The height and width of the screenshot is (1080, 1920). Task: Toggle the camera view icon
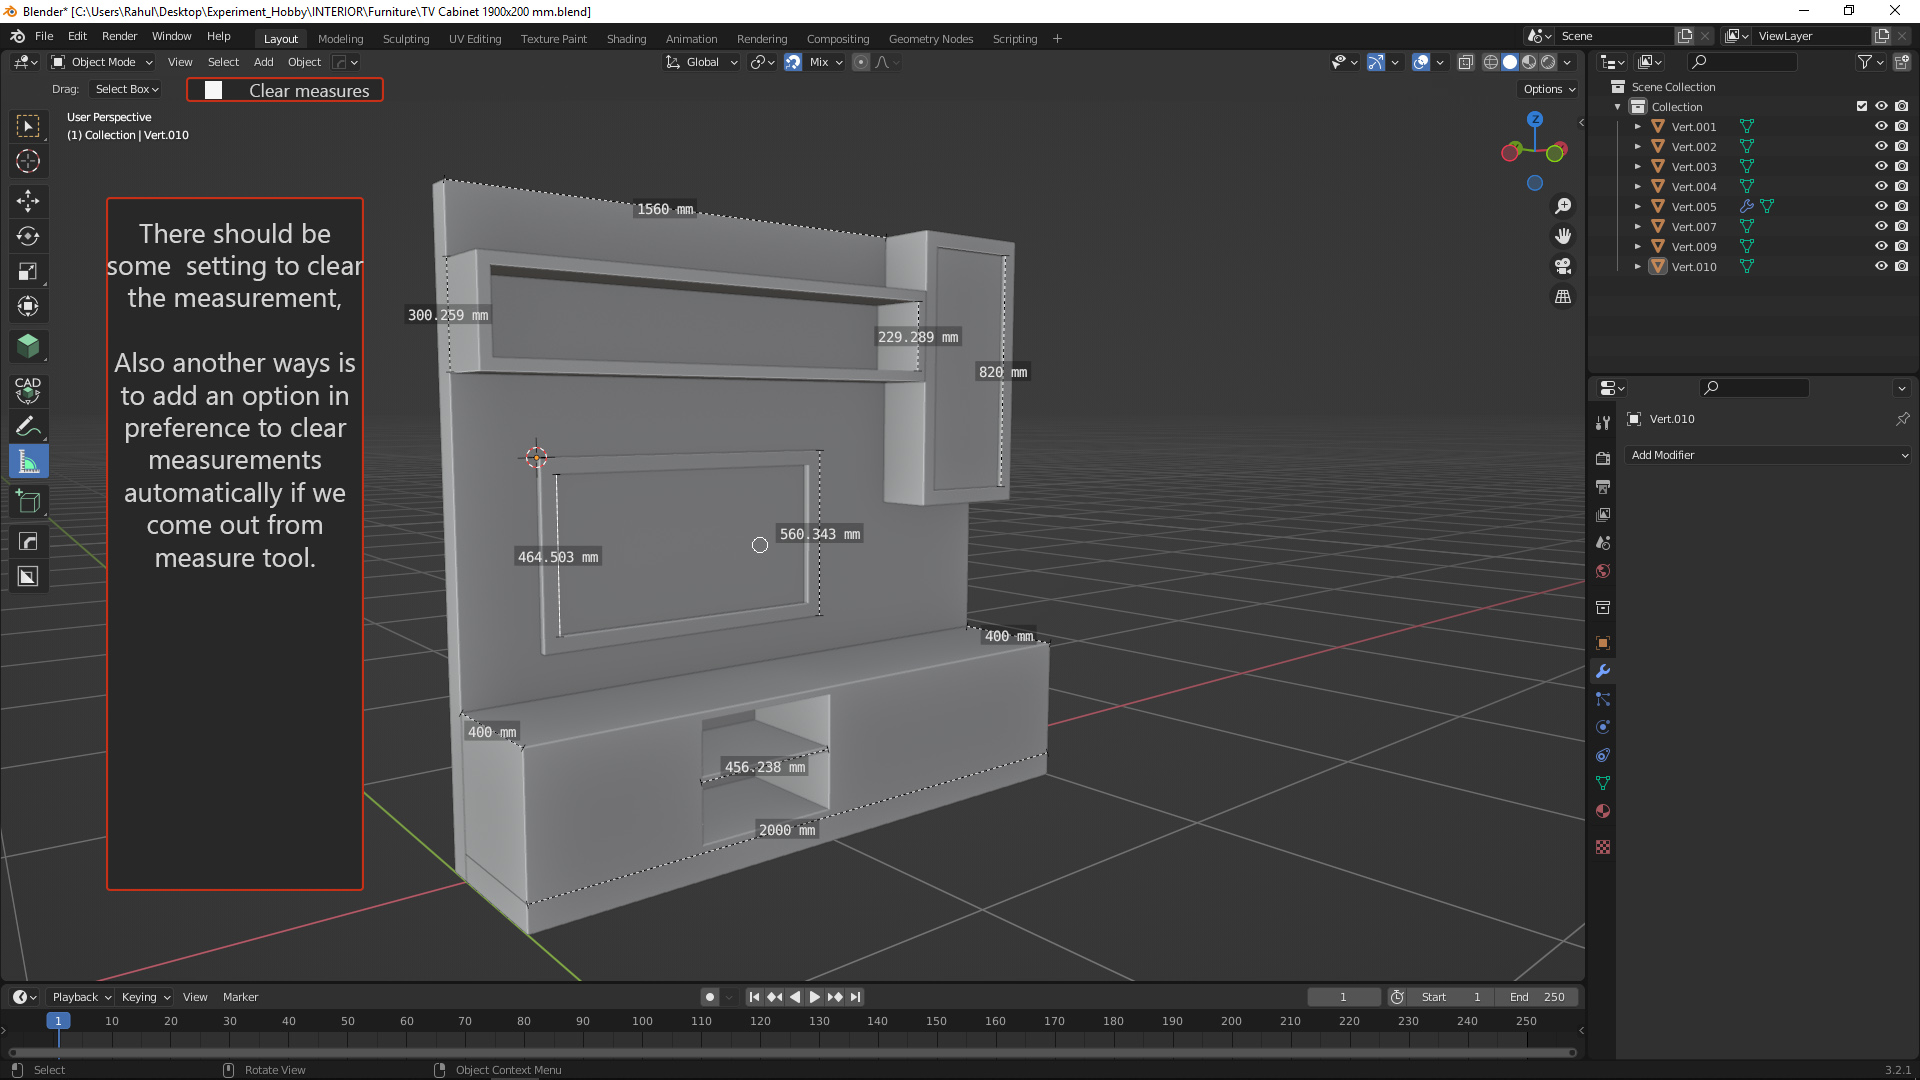point(1562,266)
